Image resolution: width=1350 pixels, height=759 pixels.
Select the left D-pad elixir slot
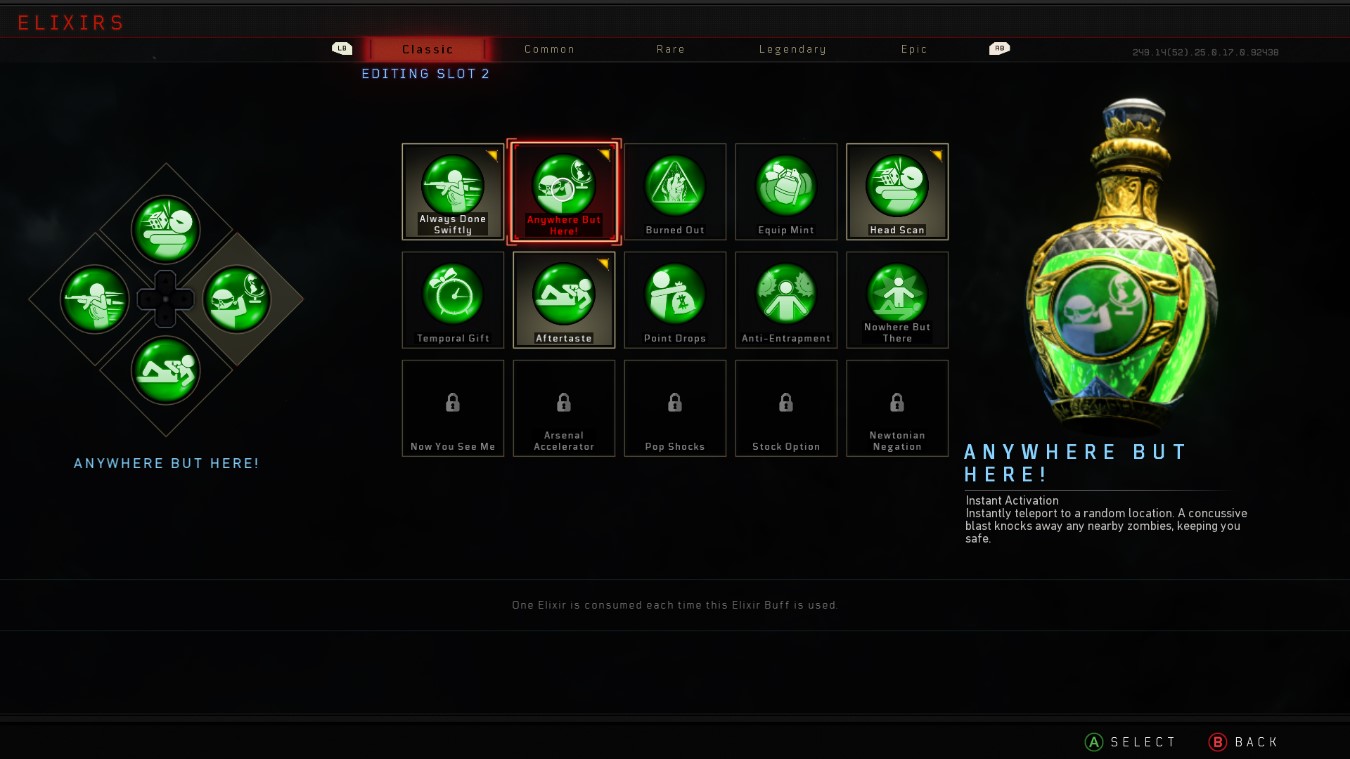[94, 300]
